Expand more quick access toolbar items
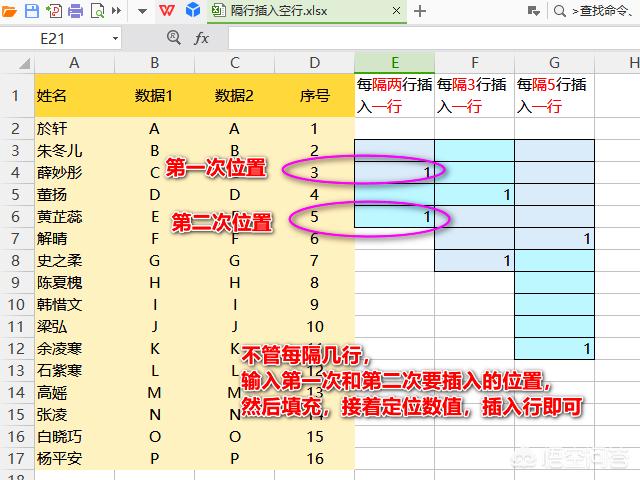Screen dimensions: 640x480 point(117,11)
